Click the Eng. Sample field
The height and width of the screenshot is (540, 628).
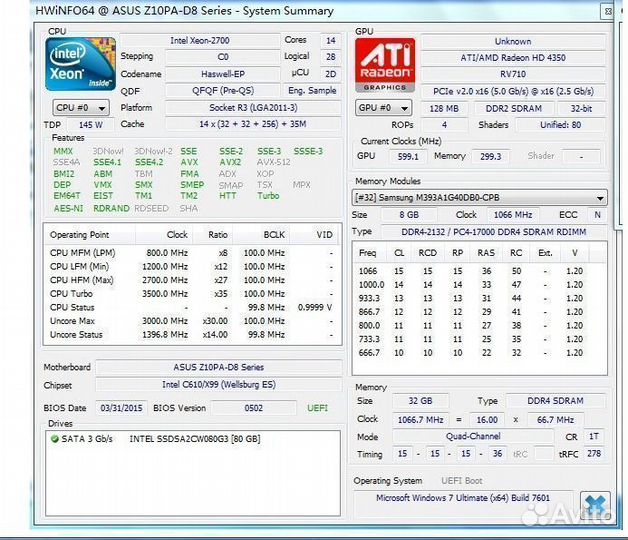point(312,91)
